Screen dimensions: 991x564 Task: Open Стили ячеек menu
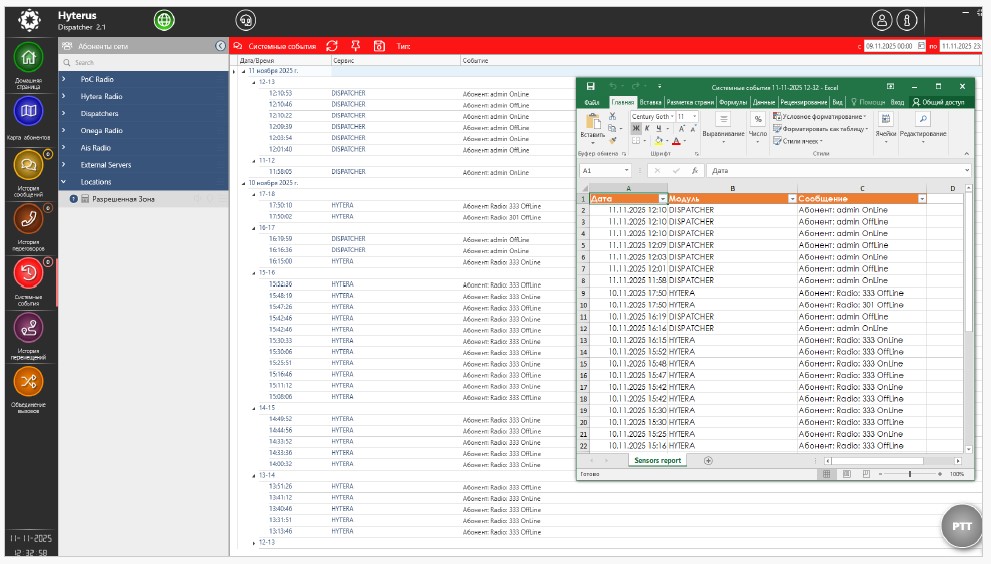pyautogui.click(x=798, y=141)
